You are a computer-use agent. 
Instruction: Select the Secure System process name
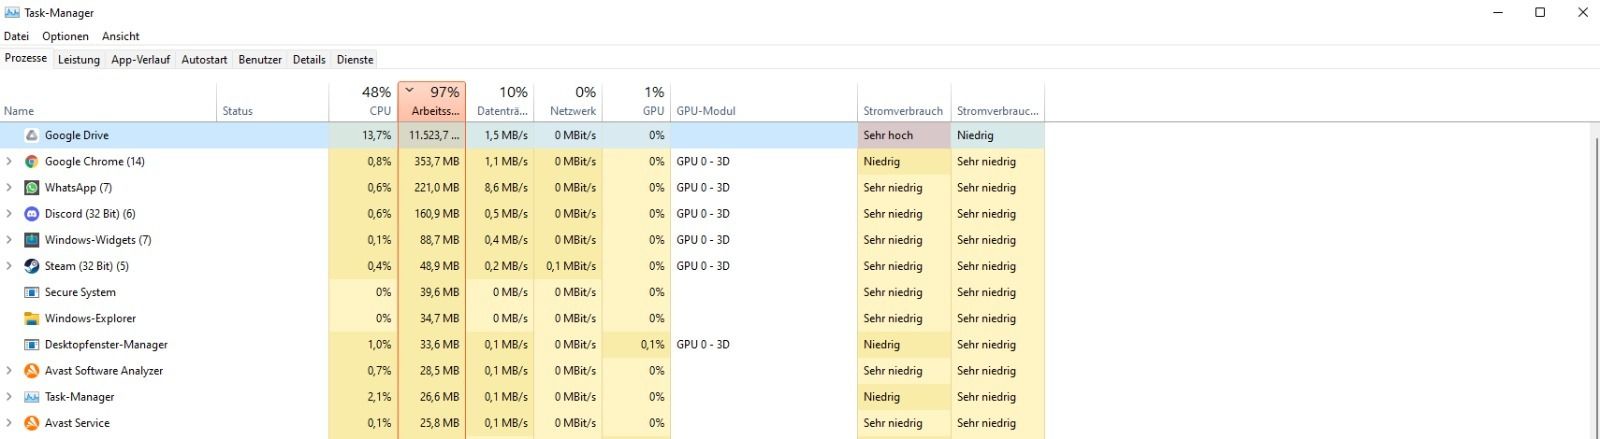[80, 292]
